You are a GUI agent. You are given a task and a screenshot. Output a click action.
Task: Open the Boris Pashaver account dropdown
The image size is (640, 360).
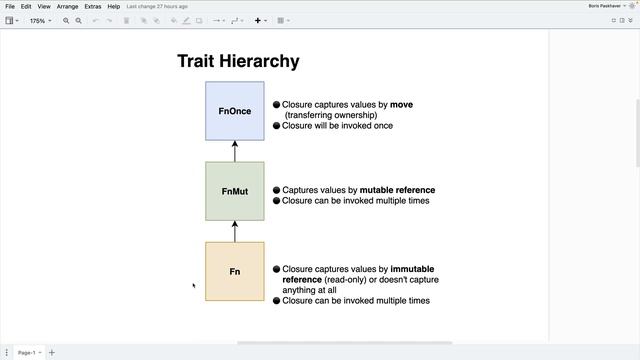(x=607, y=6)
